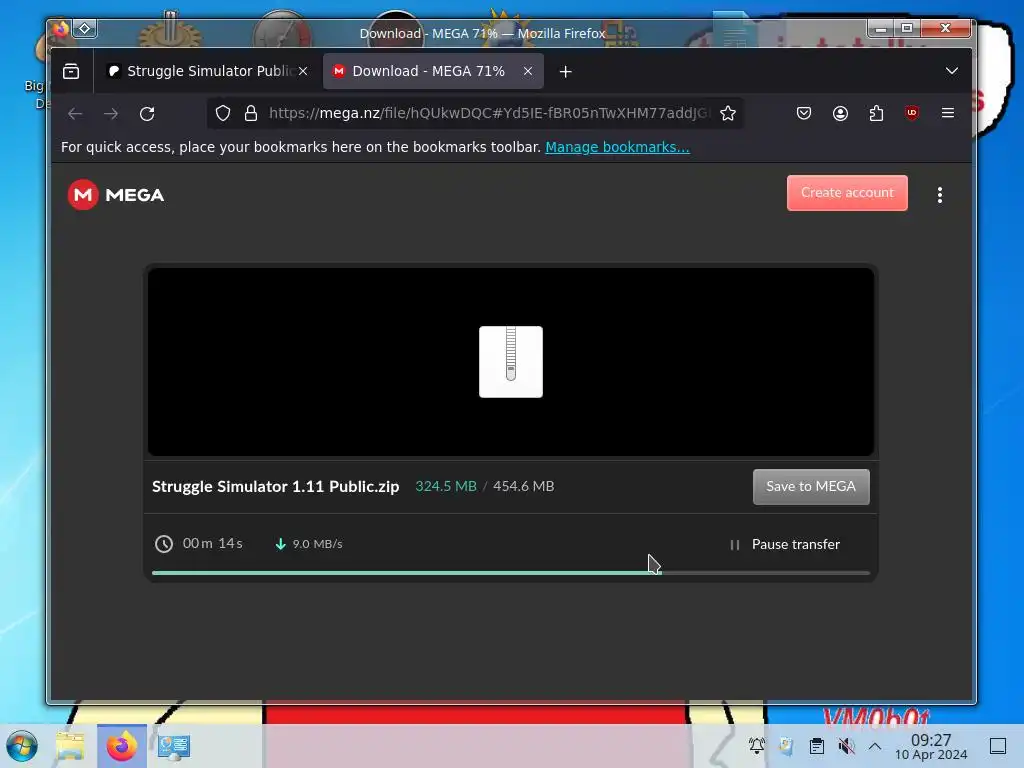The height and width of the screenshot is (768, 1024).
Task: Open the window menu Firefox icon in title bar
Action: point(60,29)
